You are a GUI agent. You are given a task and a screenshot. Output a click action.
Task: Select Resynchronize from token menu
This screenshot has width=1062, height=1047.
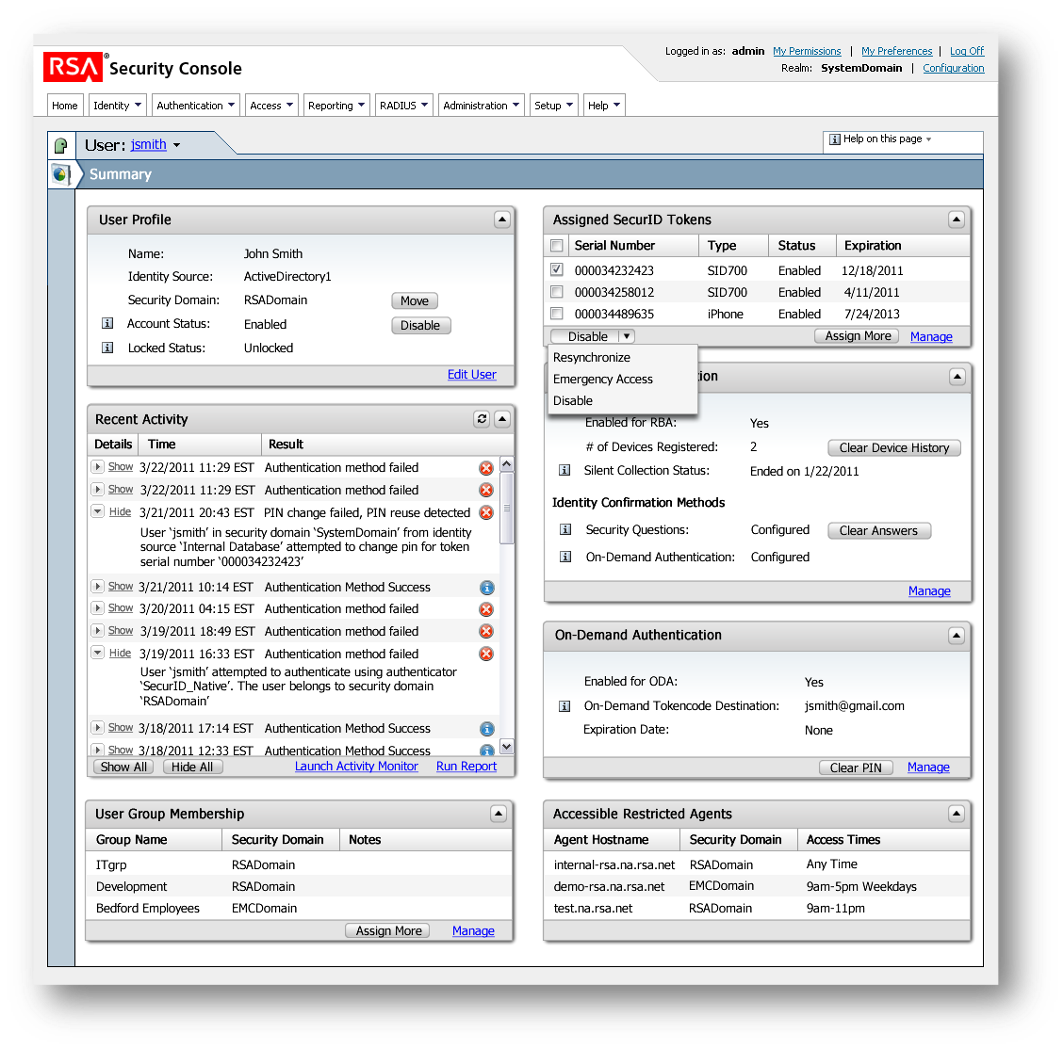click(591, 358)
